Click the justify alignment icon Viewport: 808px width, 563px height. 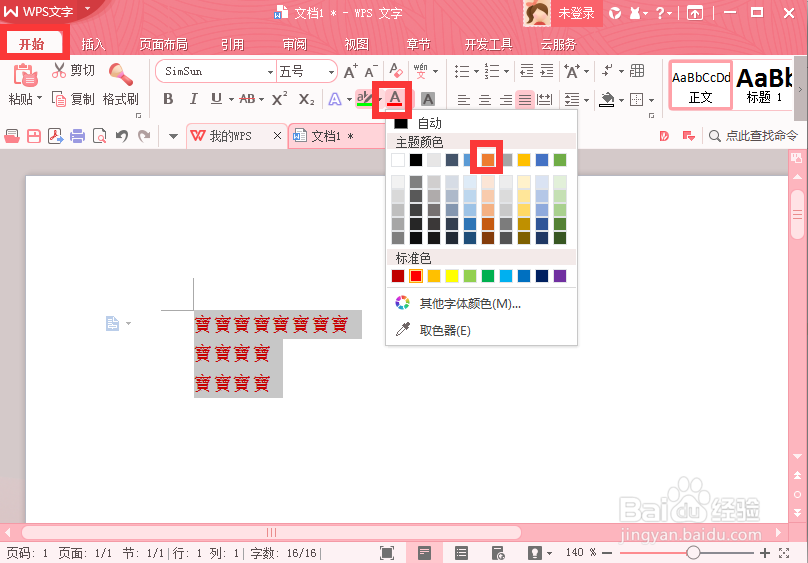(525, 99)
